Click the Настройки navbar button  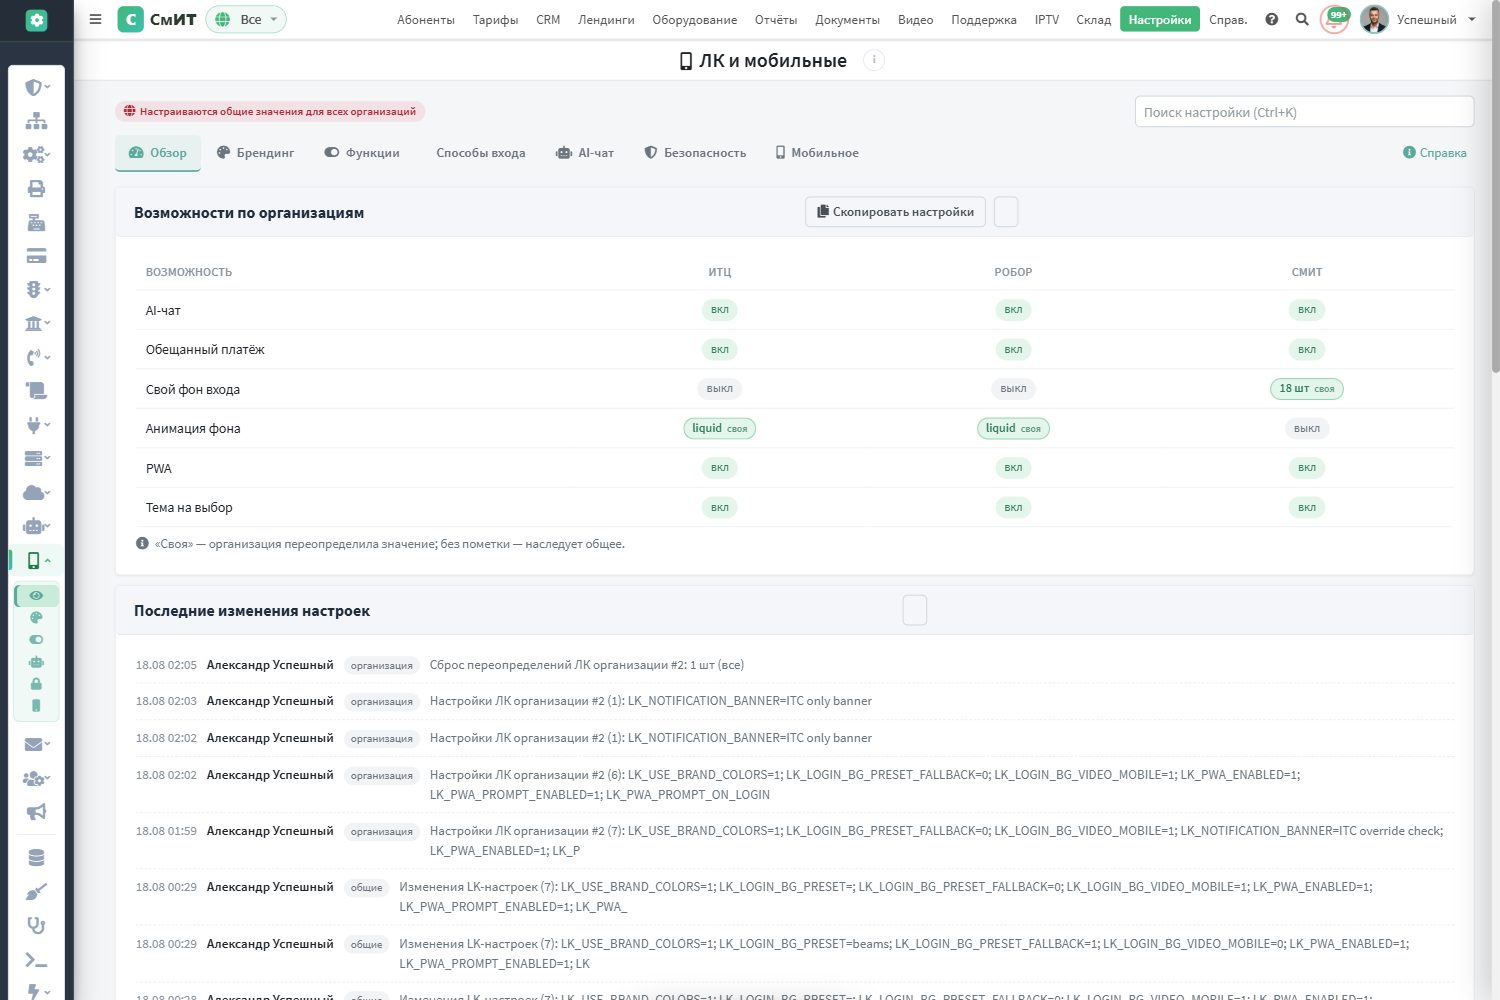tap(1160, 19)
